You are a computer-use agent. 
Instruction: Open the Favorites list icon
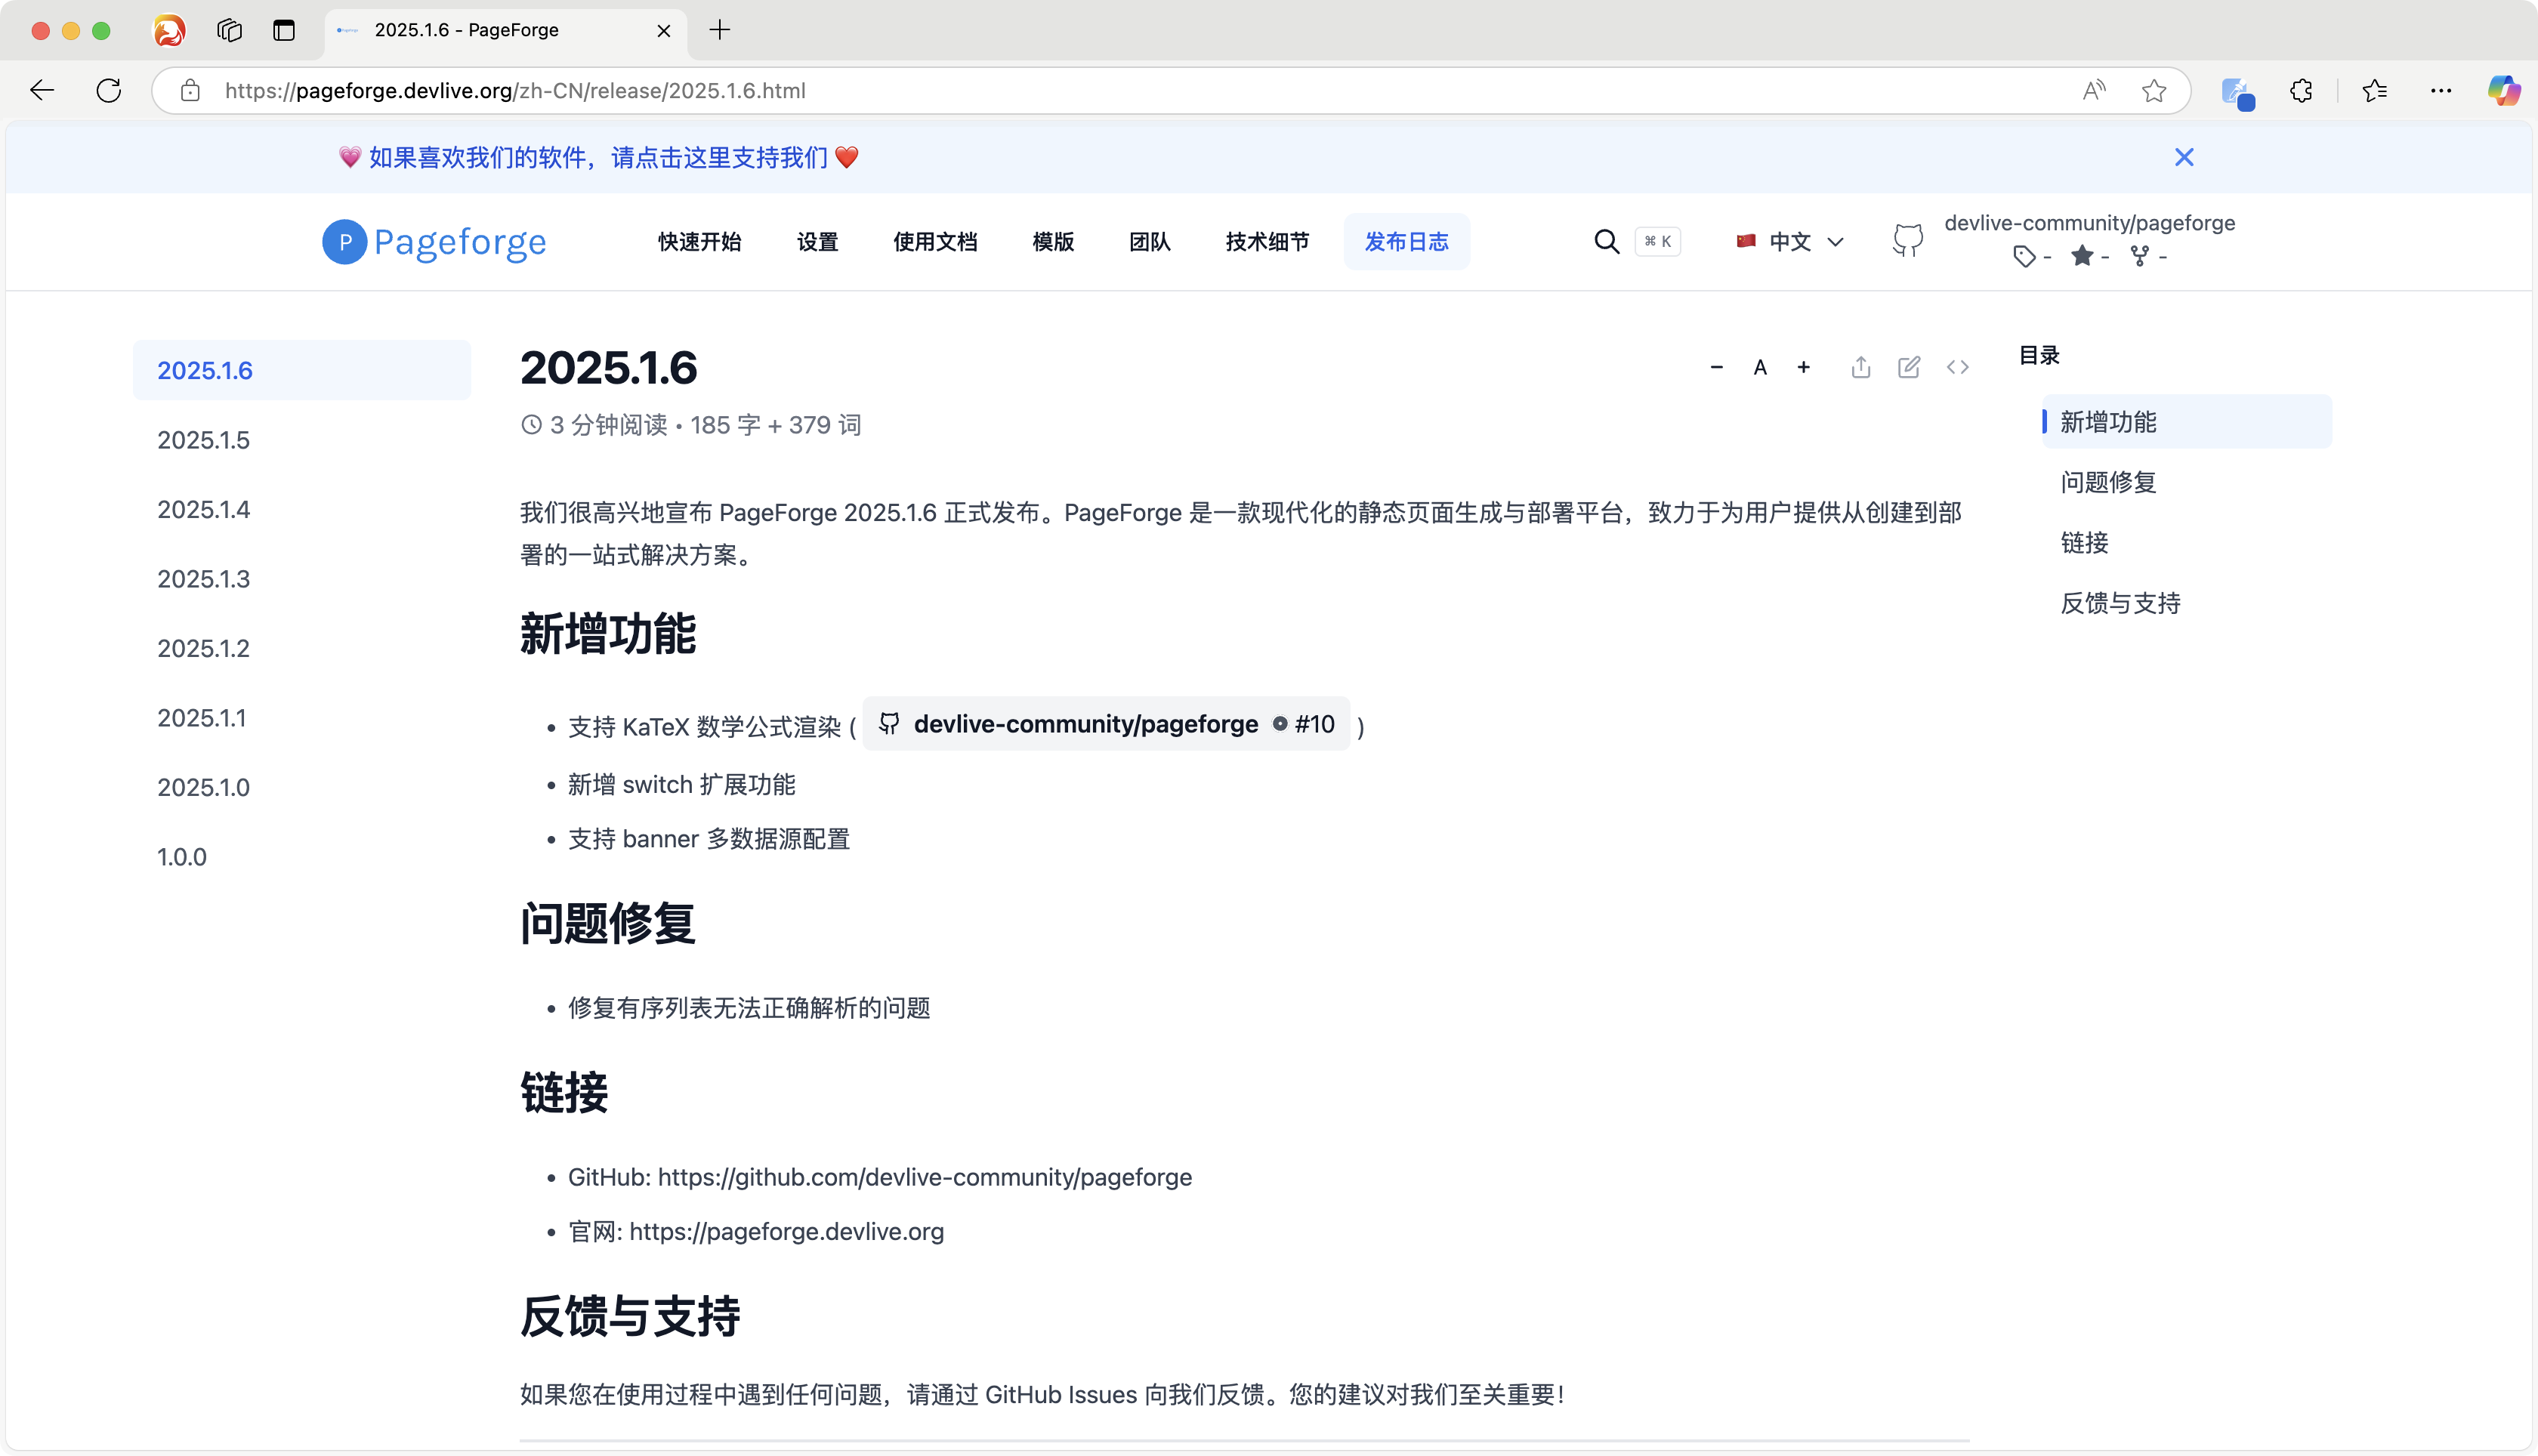(2375, 91)
